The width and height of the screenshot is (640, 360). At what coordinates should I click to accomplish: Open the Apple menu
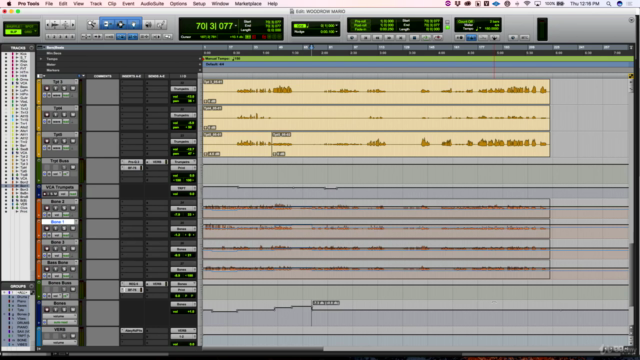(x=9, y=4)
